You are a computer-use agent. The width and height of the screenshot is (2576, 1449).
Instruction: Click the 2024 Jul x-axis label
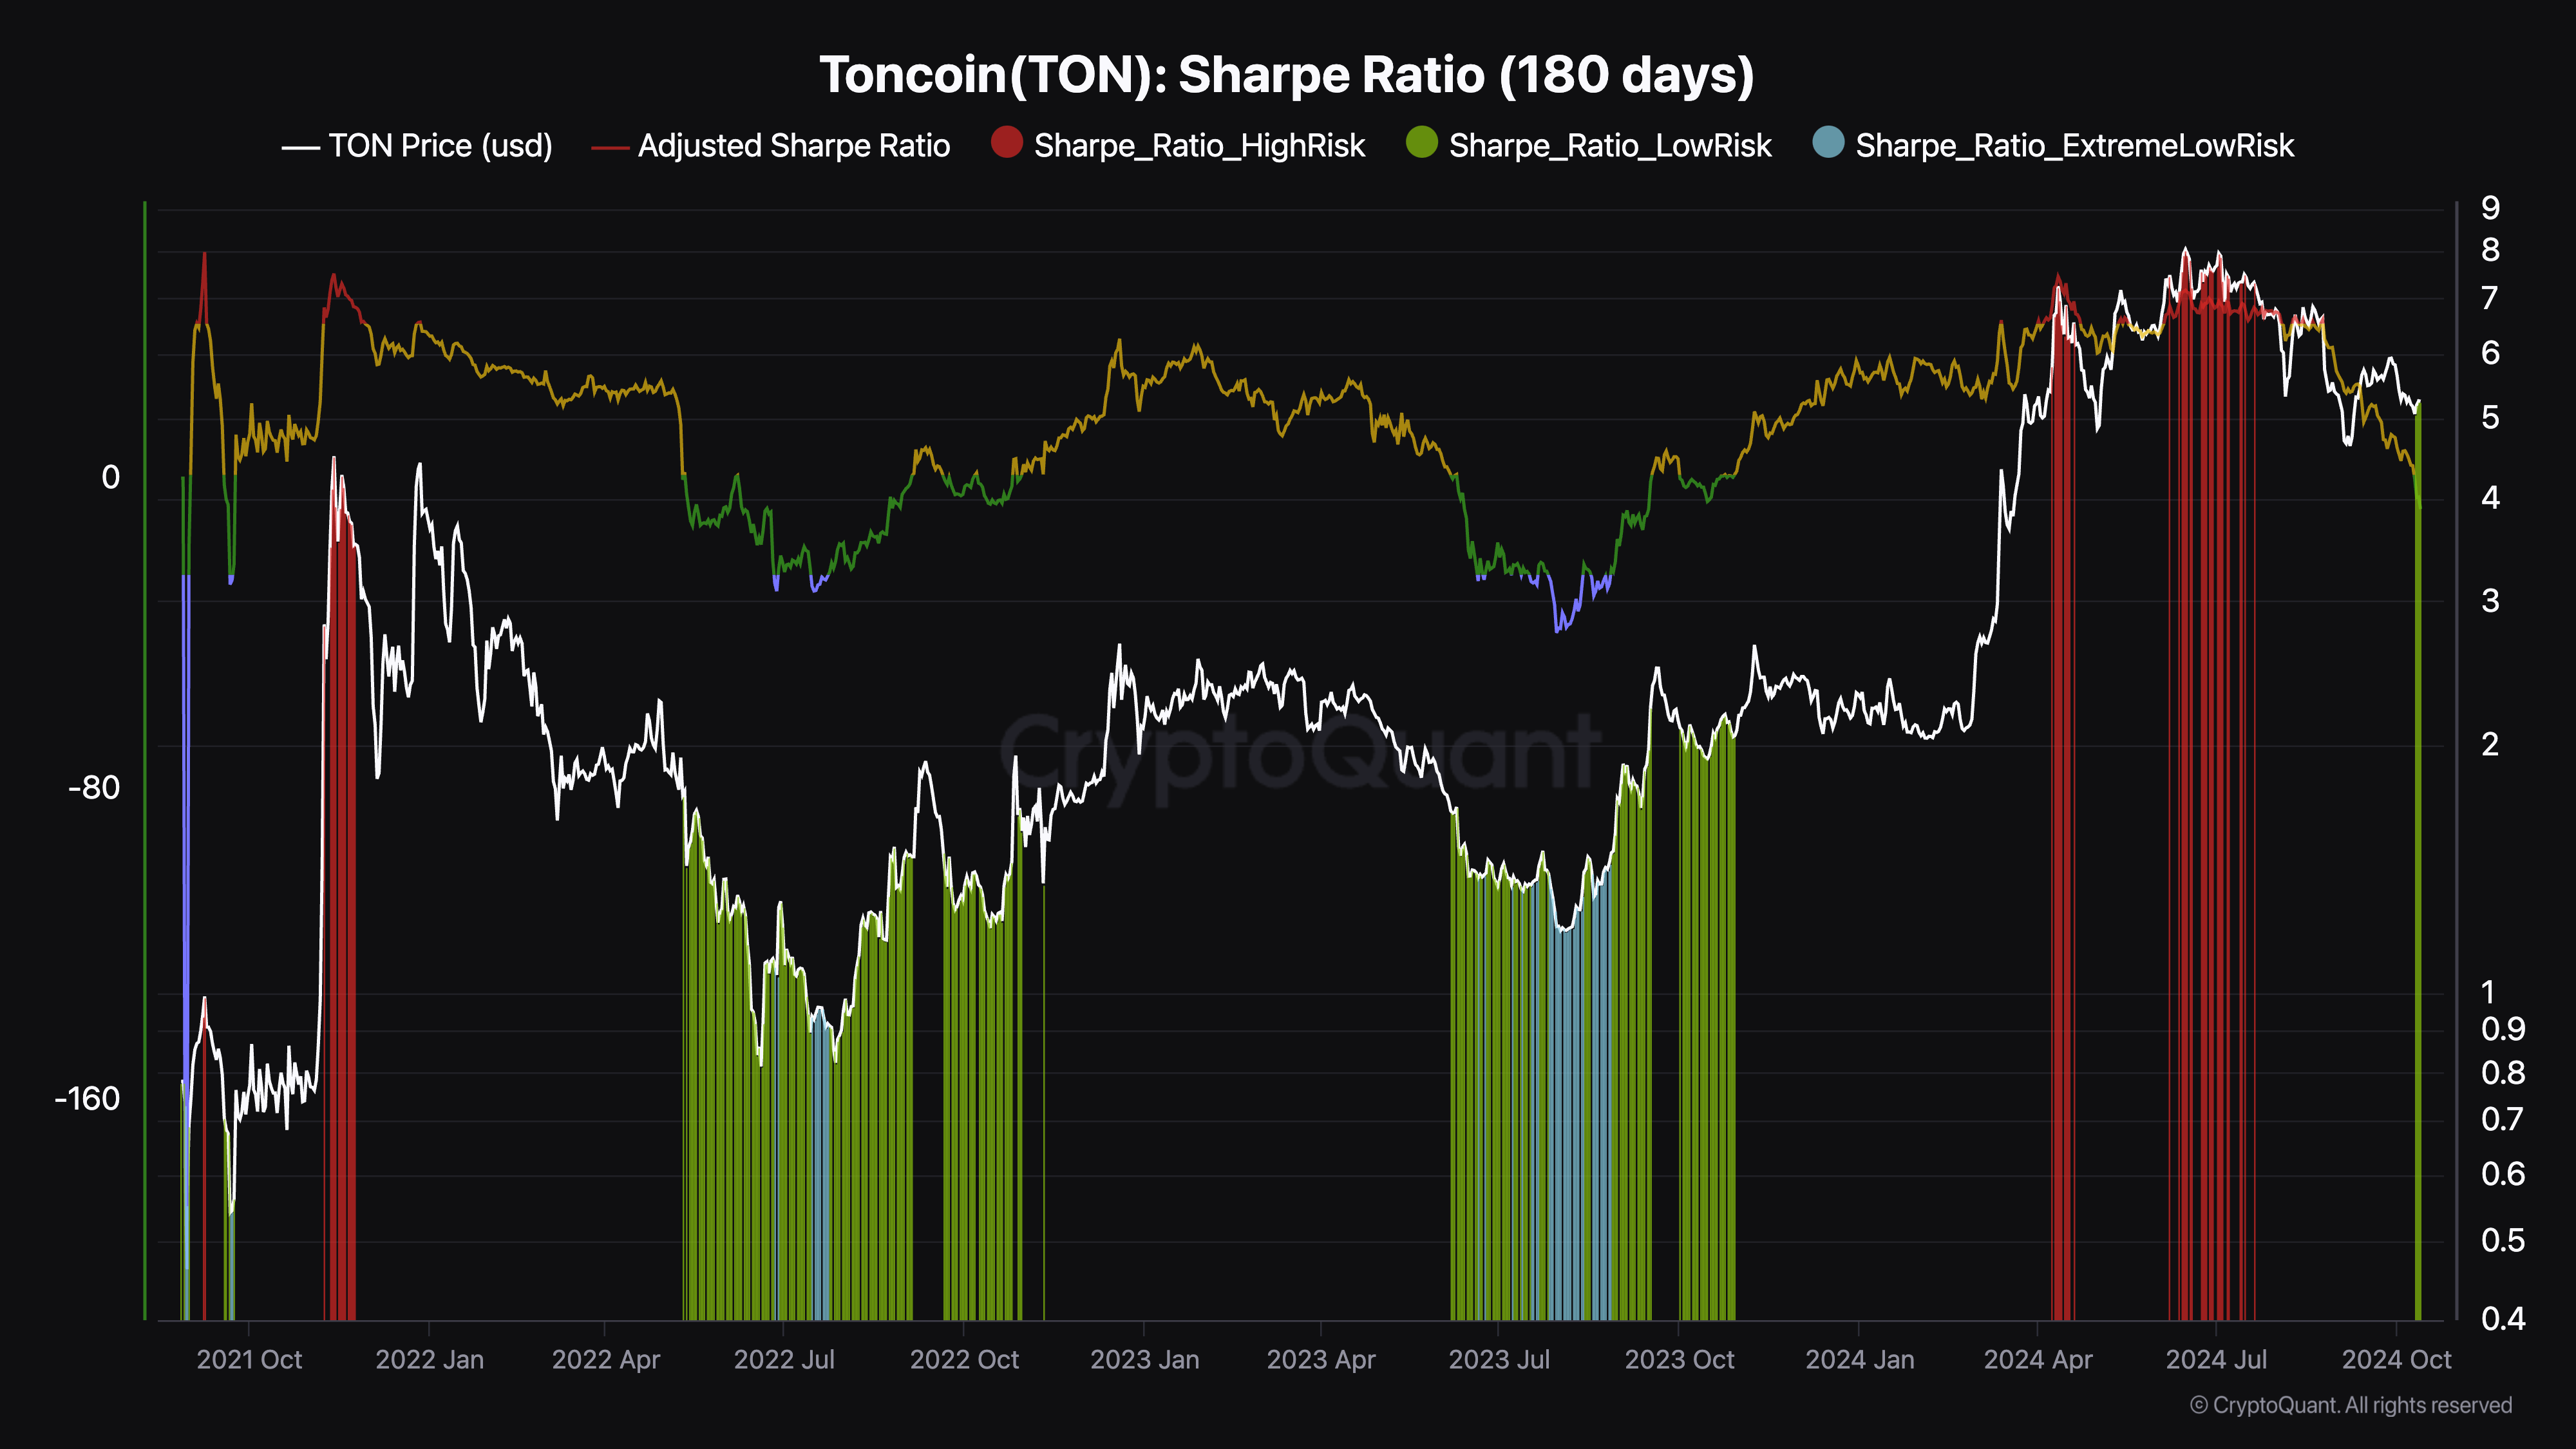pyautogui.click(x=2216, y=1360)
